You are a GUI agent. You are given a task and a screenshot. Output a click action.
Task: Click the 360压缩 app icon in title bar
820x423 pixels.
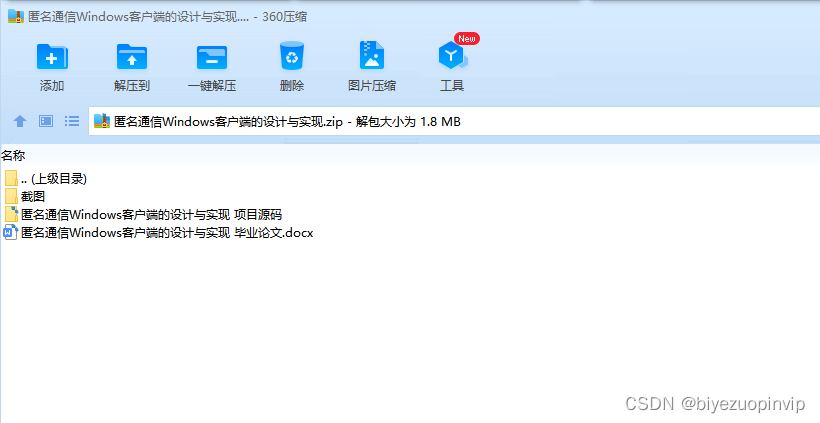[16, 16]
